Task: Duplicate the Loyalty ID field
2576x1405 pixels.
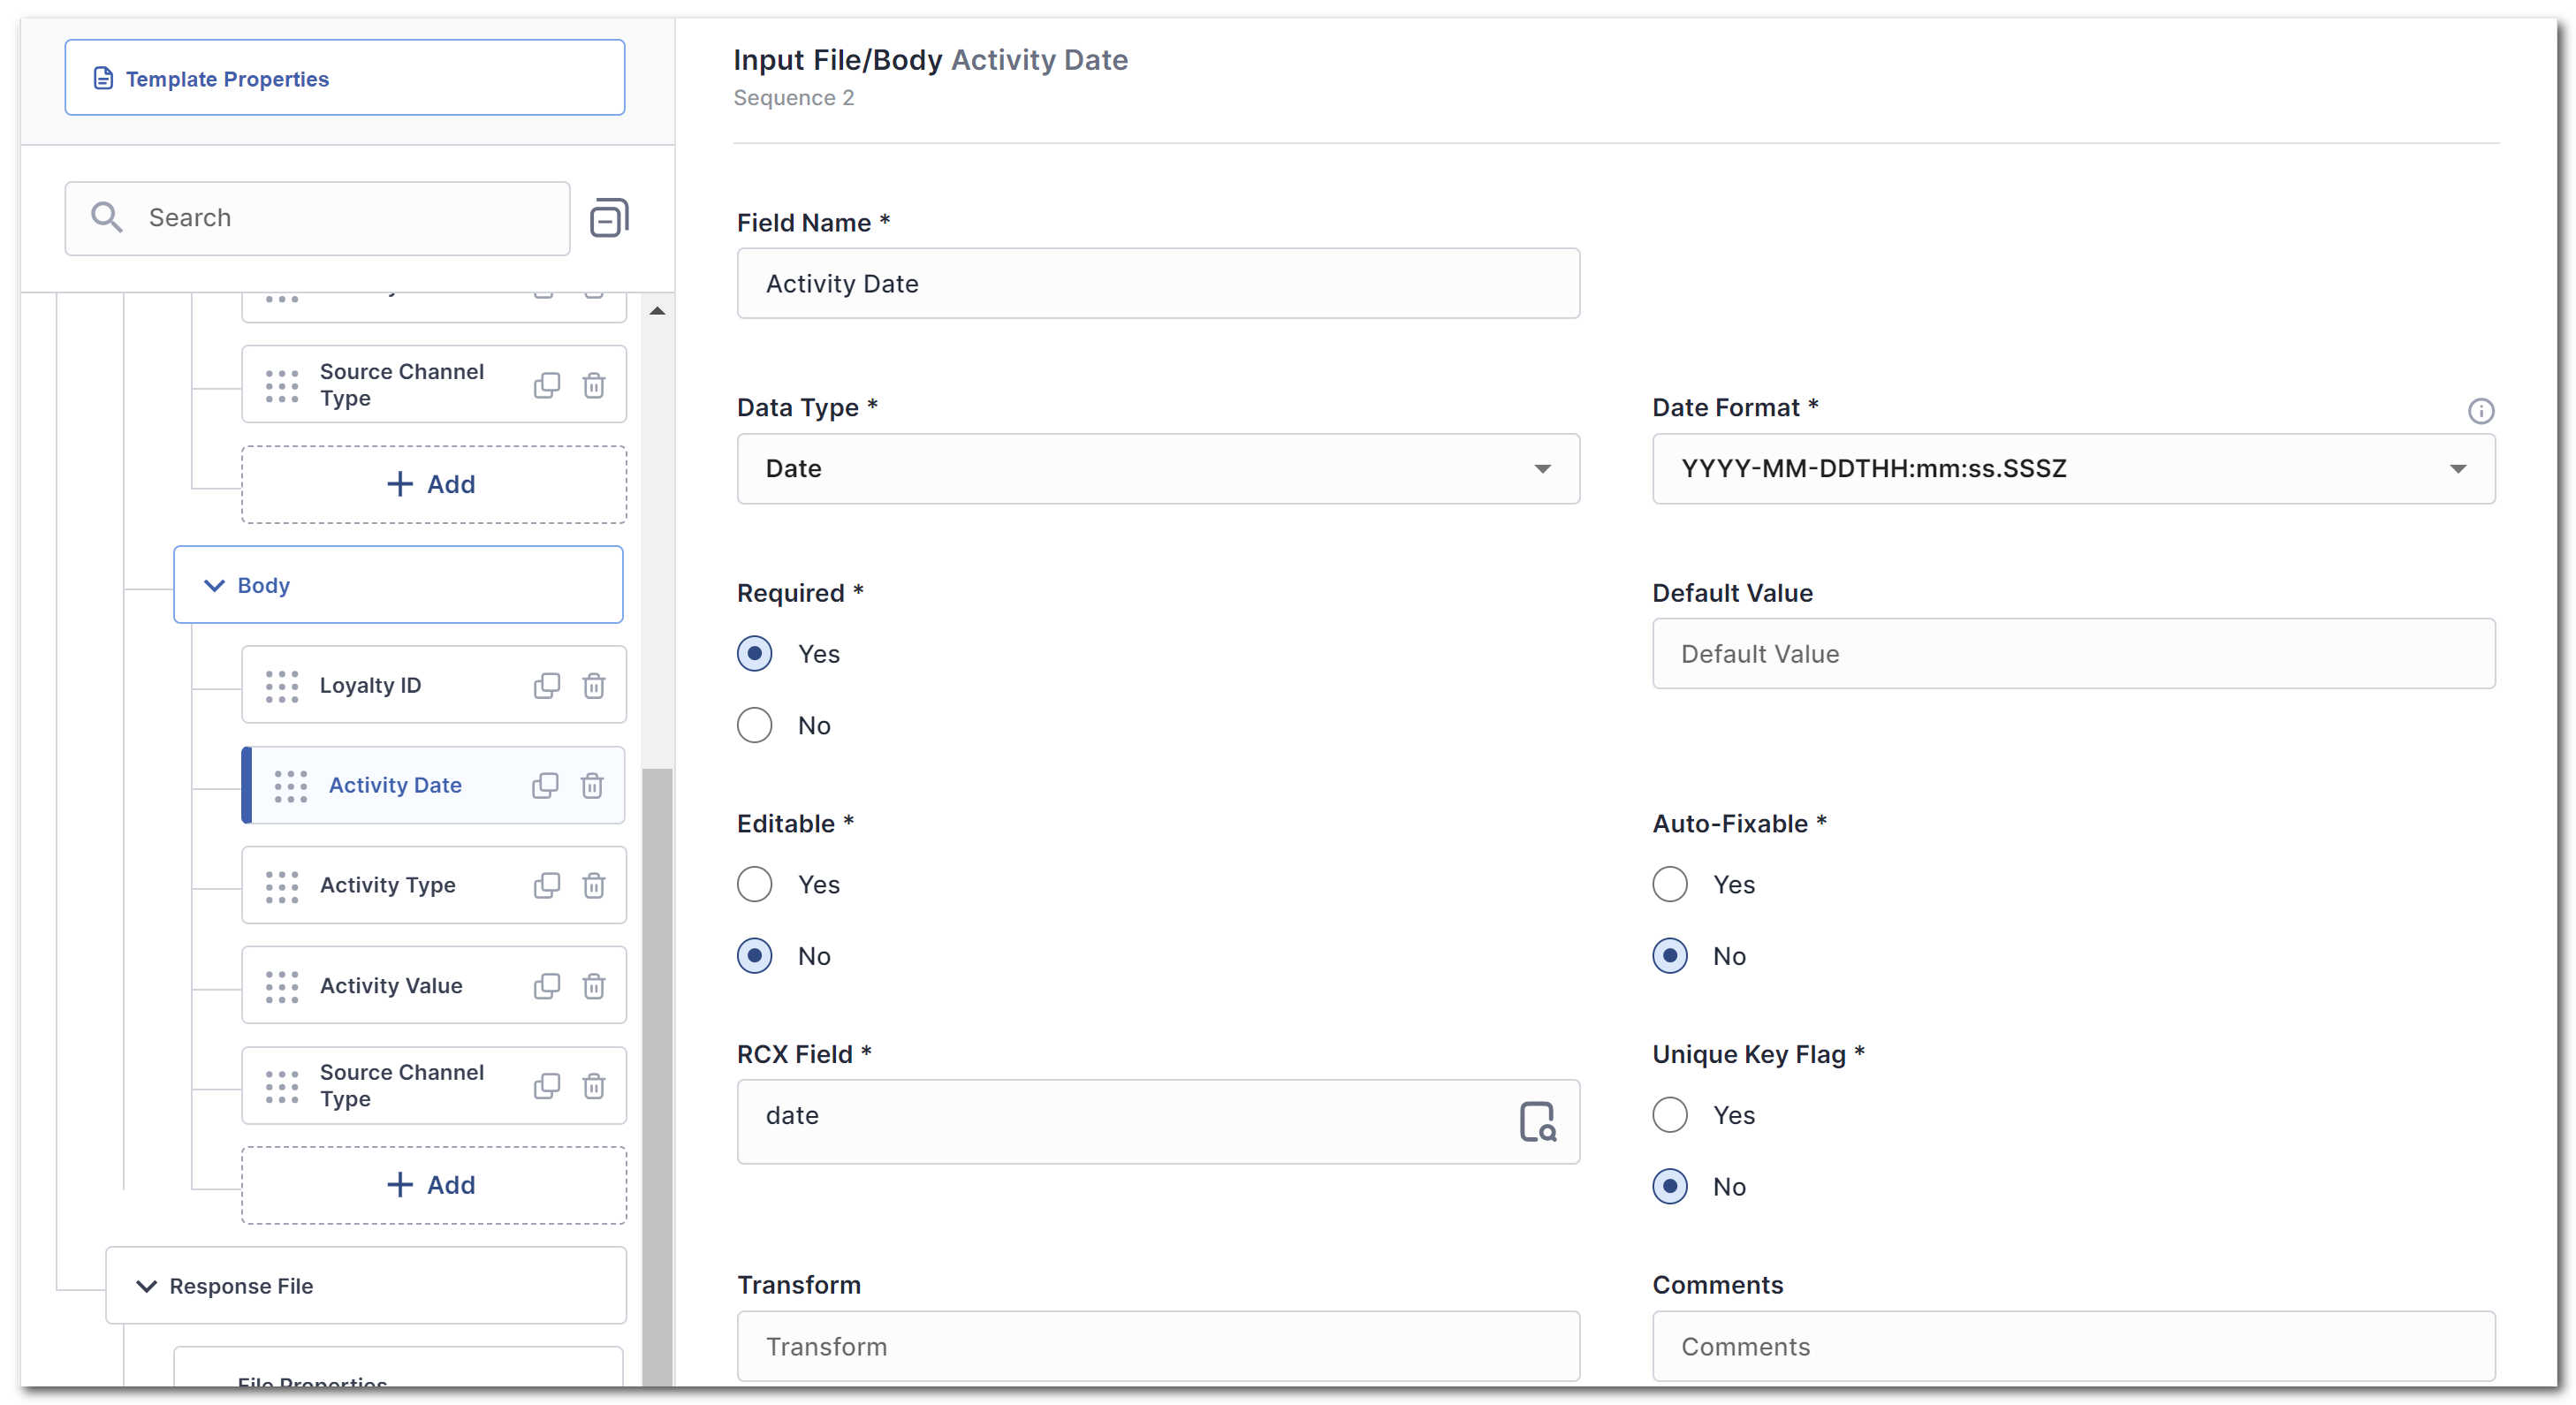Action: pos(547,686)
